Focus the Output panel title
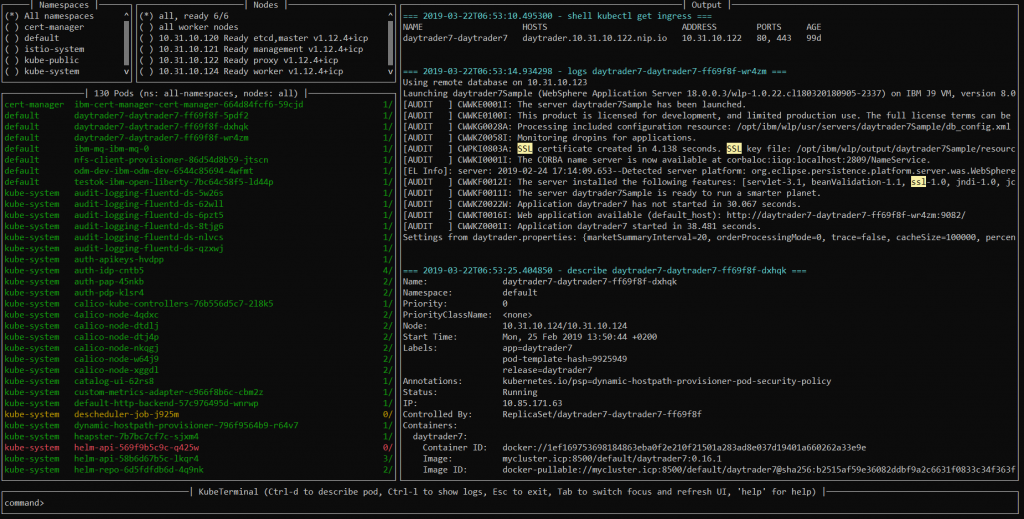The image size is (1024, 519). tap(703, 5)
